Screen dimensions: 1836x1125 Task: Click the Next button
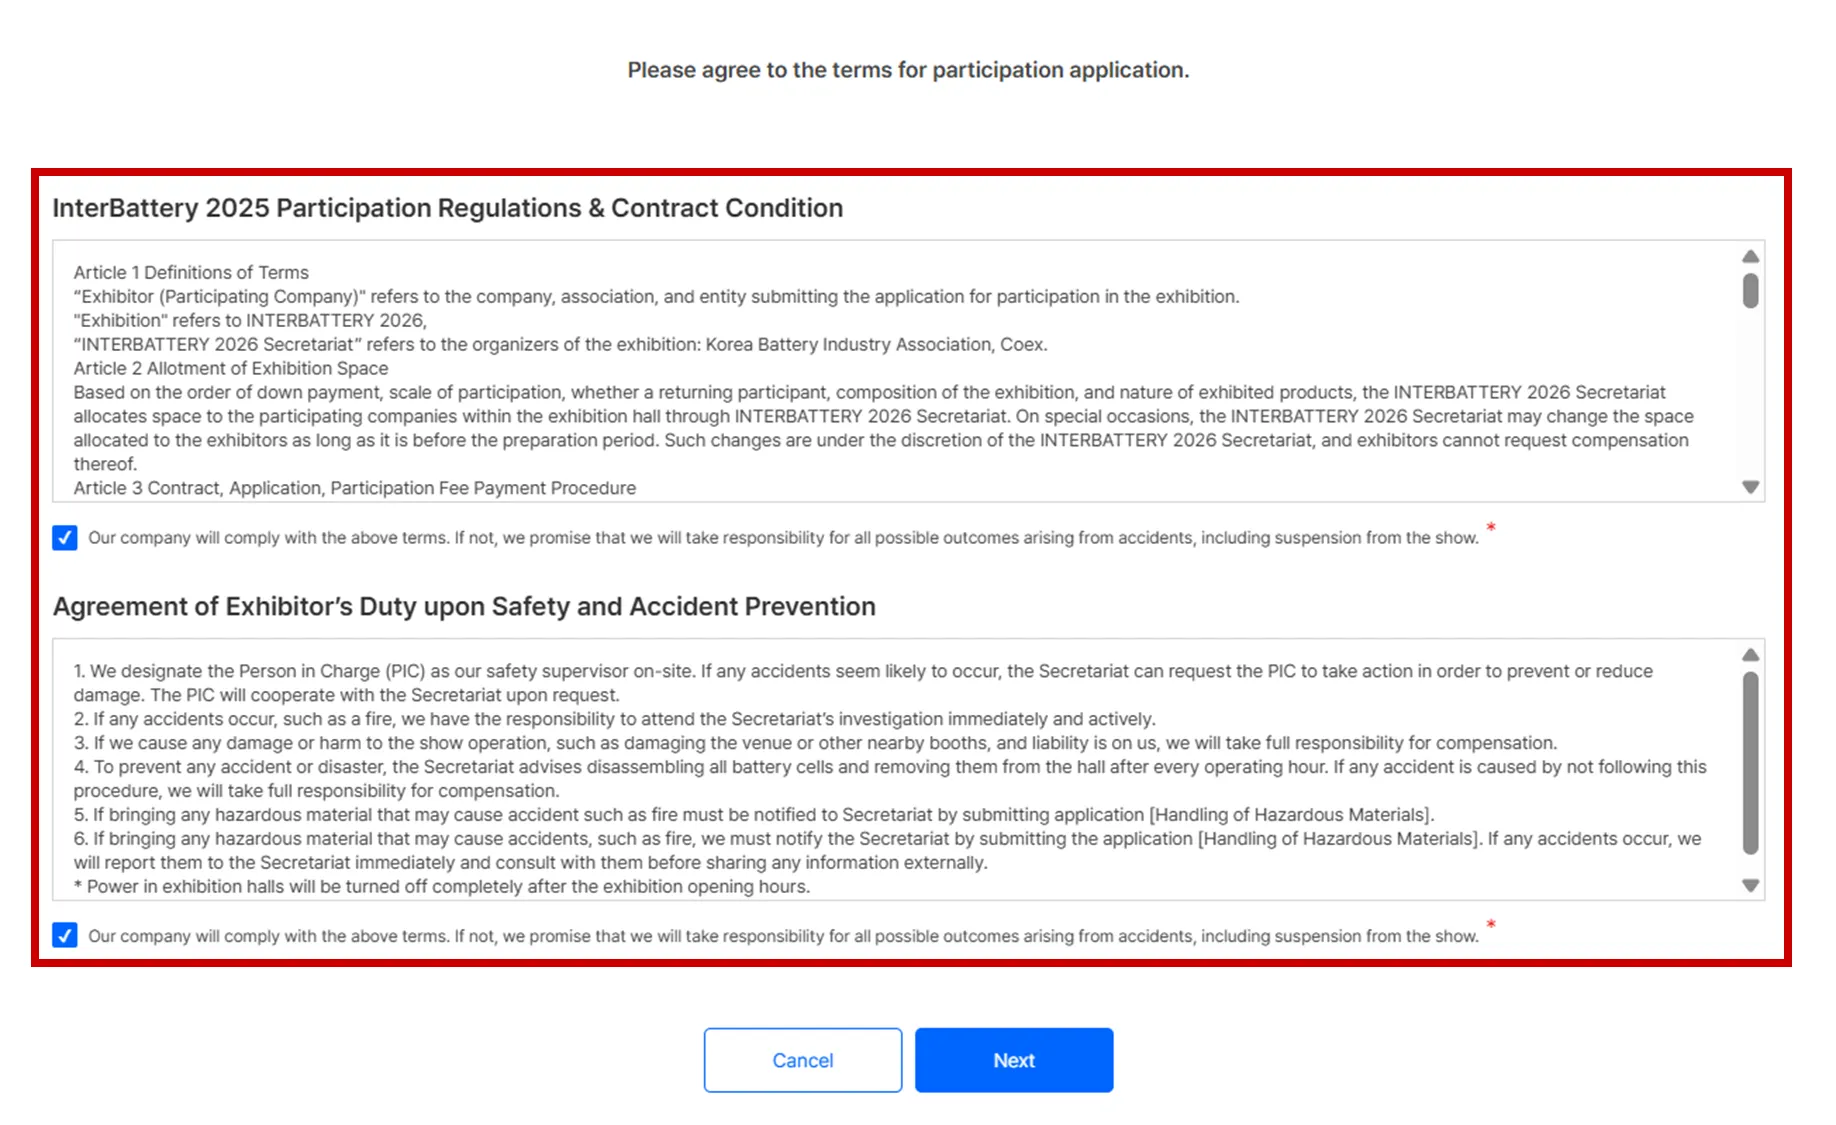[x=1014, y=1060]
